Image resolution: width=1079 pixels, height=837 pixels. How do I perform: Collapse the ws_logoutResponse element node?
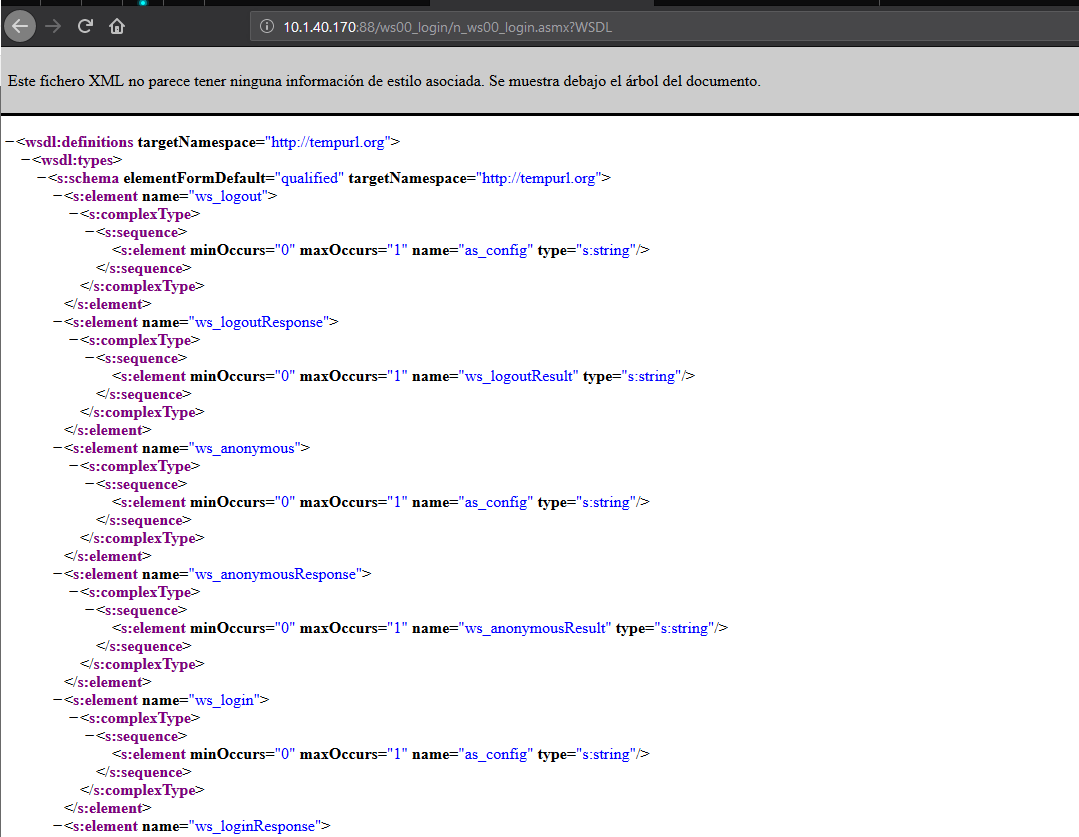point(58,323)
